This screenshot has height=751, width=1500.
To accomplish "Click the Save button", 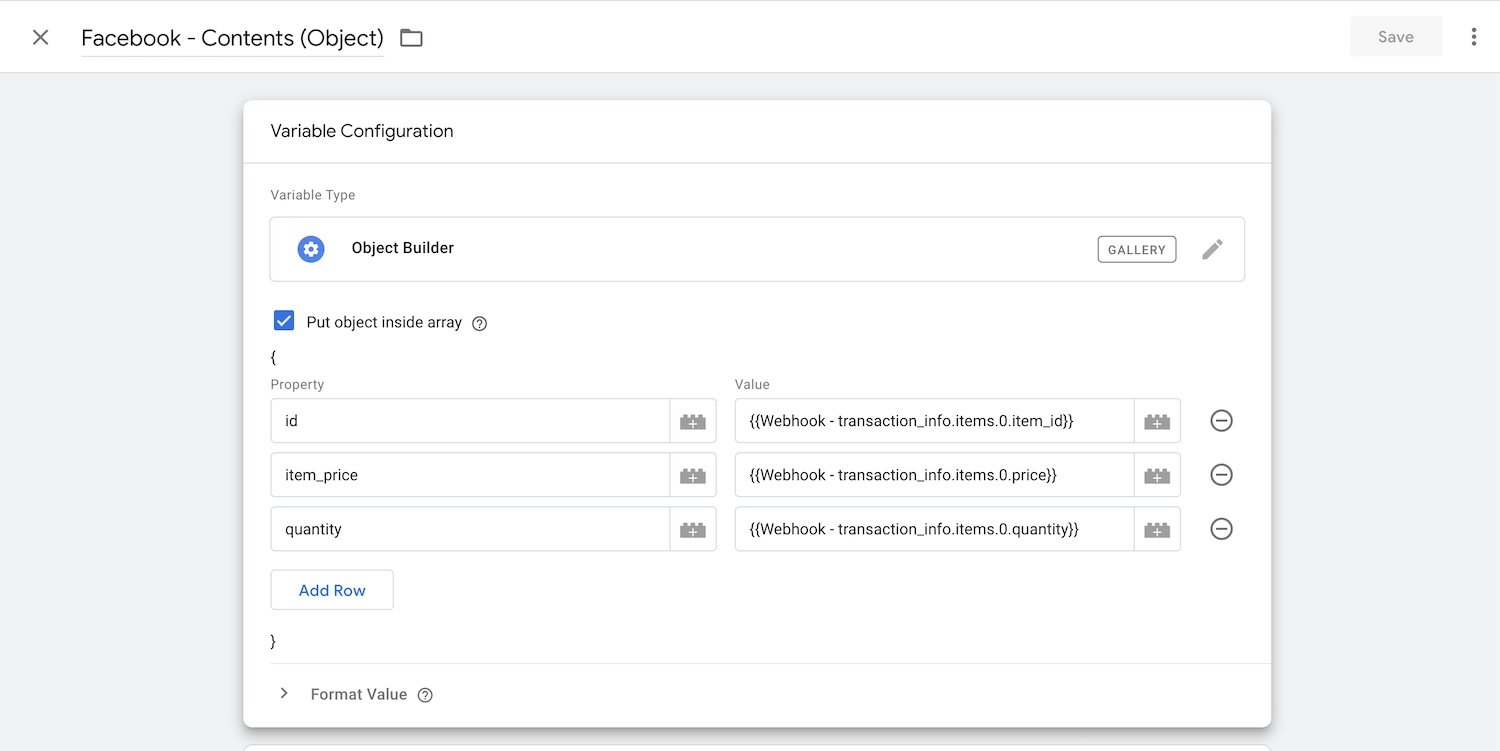I will (1396, 37).
